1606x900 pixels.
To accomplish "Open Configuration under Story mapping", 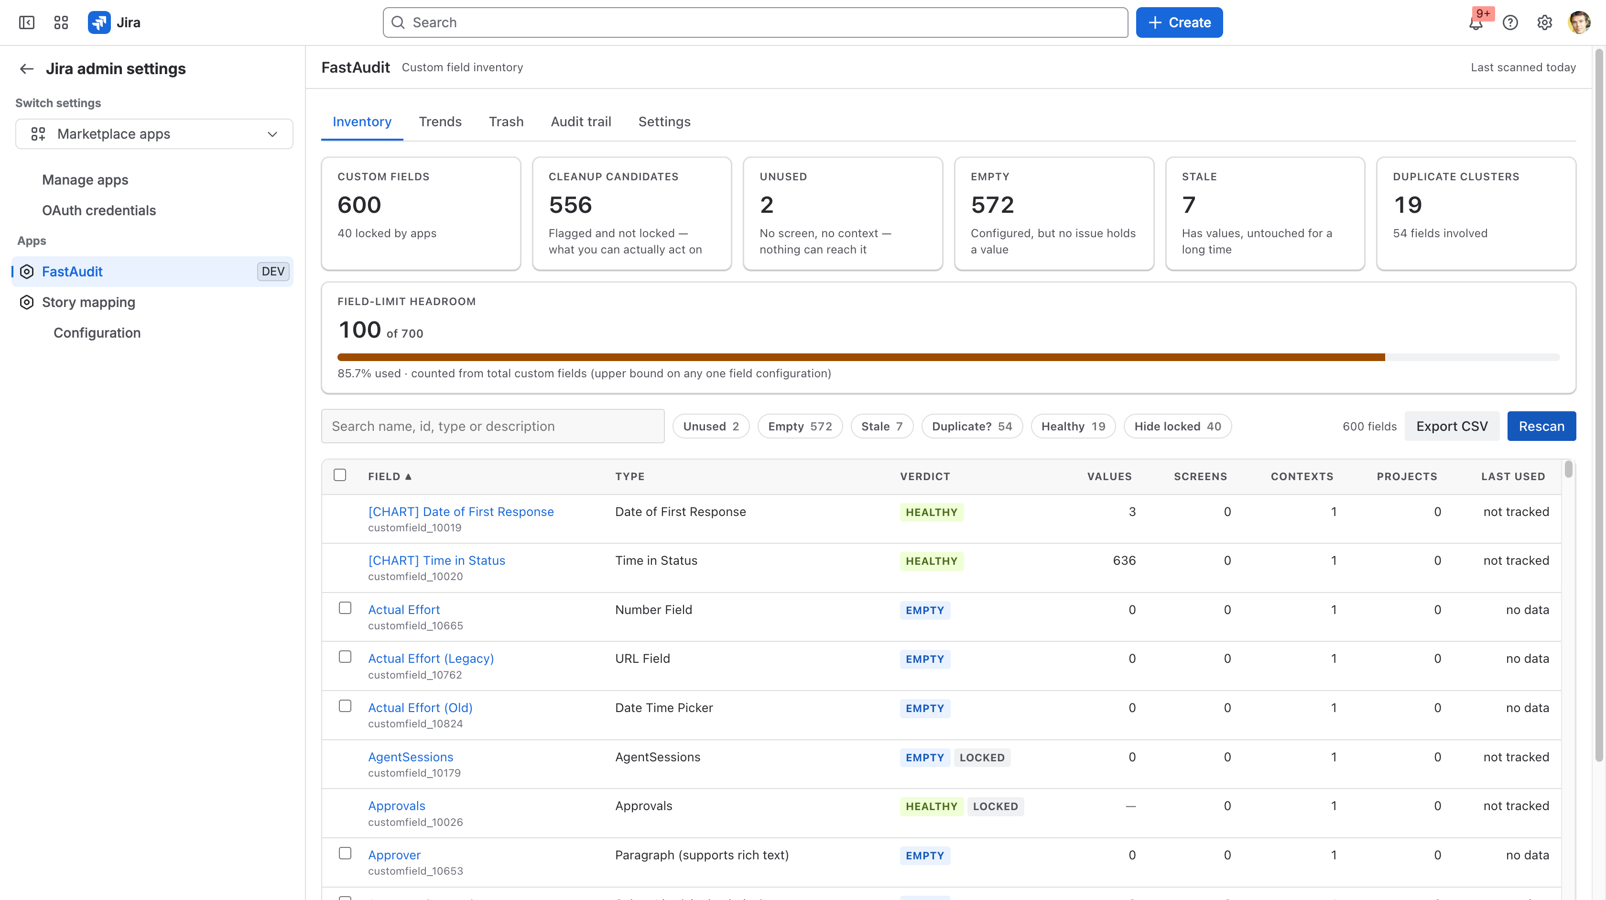I will point(97,333).
